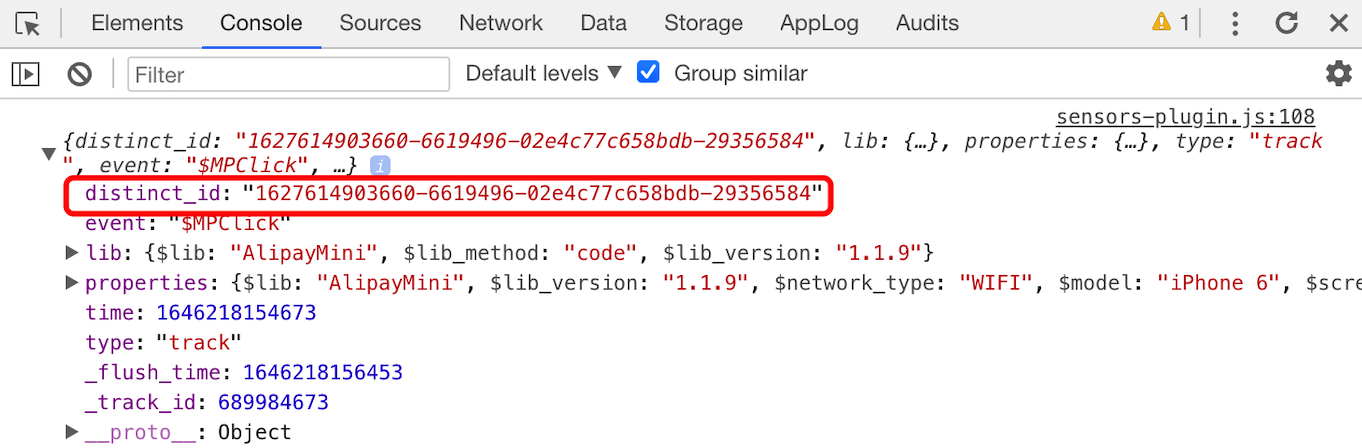Click the yellow warning indicator icon
This screenshot has width=1362, height=448.
pyautogui.click(x=1161, y=22)
